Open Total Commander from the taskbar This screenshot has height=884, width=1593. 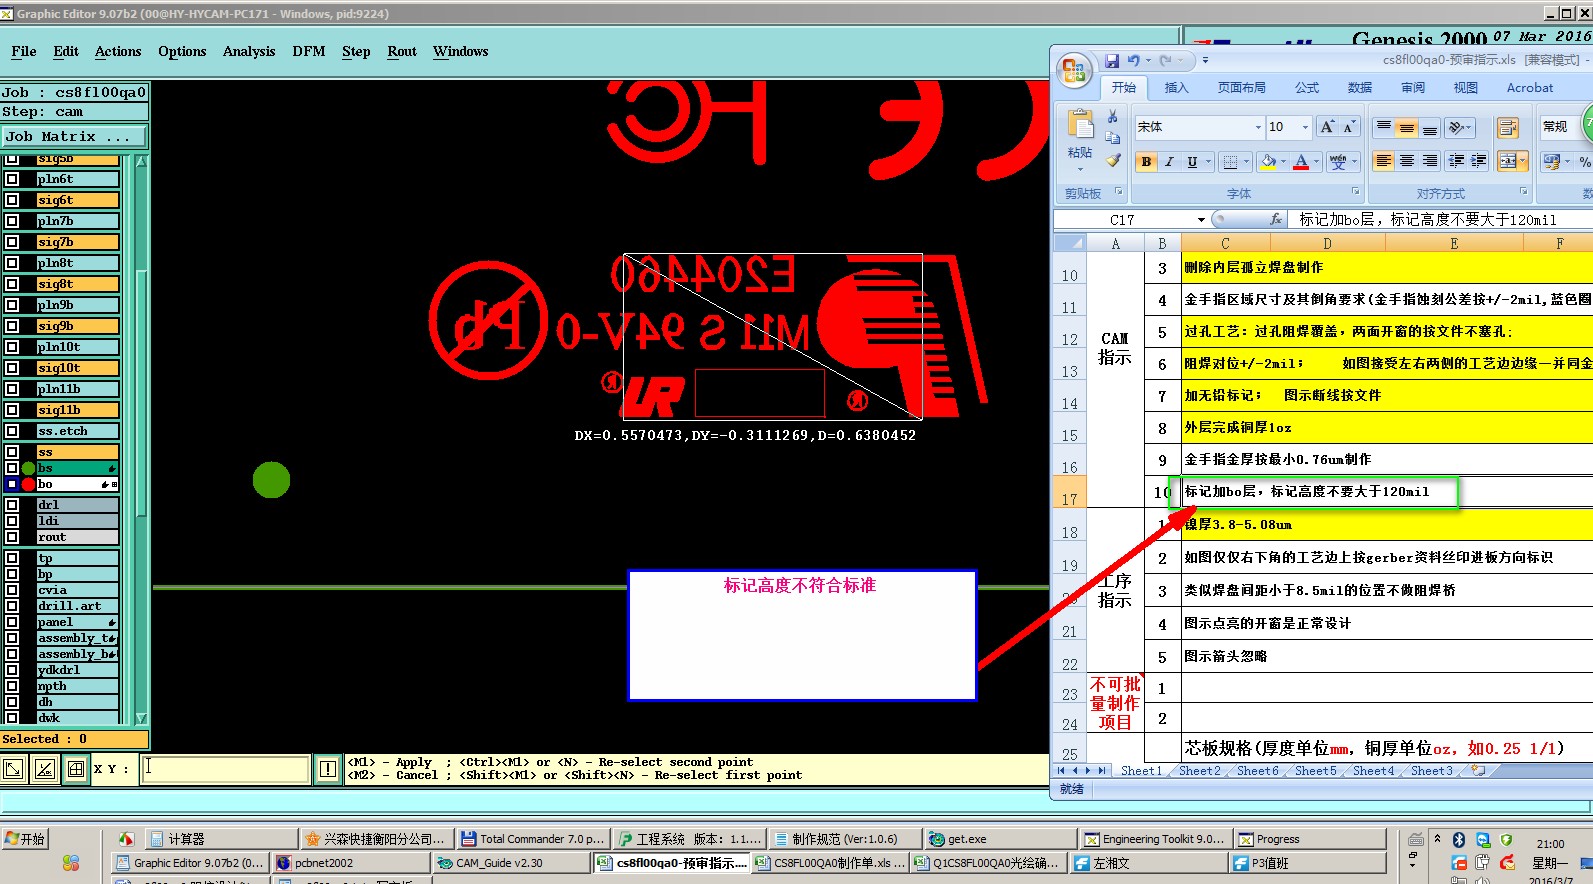tap(532, 839)
